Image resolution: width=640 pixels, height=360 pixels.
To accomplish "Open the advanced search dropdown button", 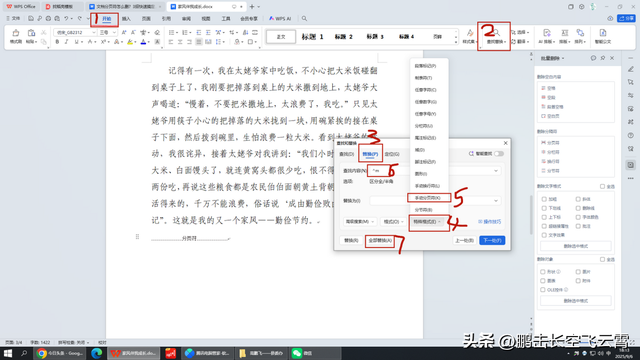I will pos(360,222).
